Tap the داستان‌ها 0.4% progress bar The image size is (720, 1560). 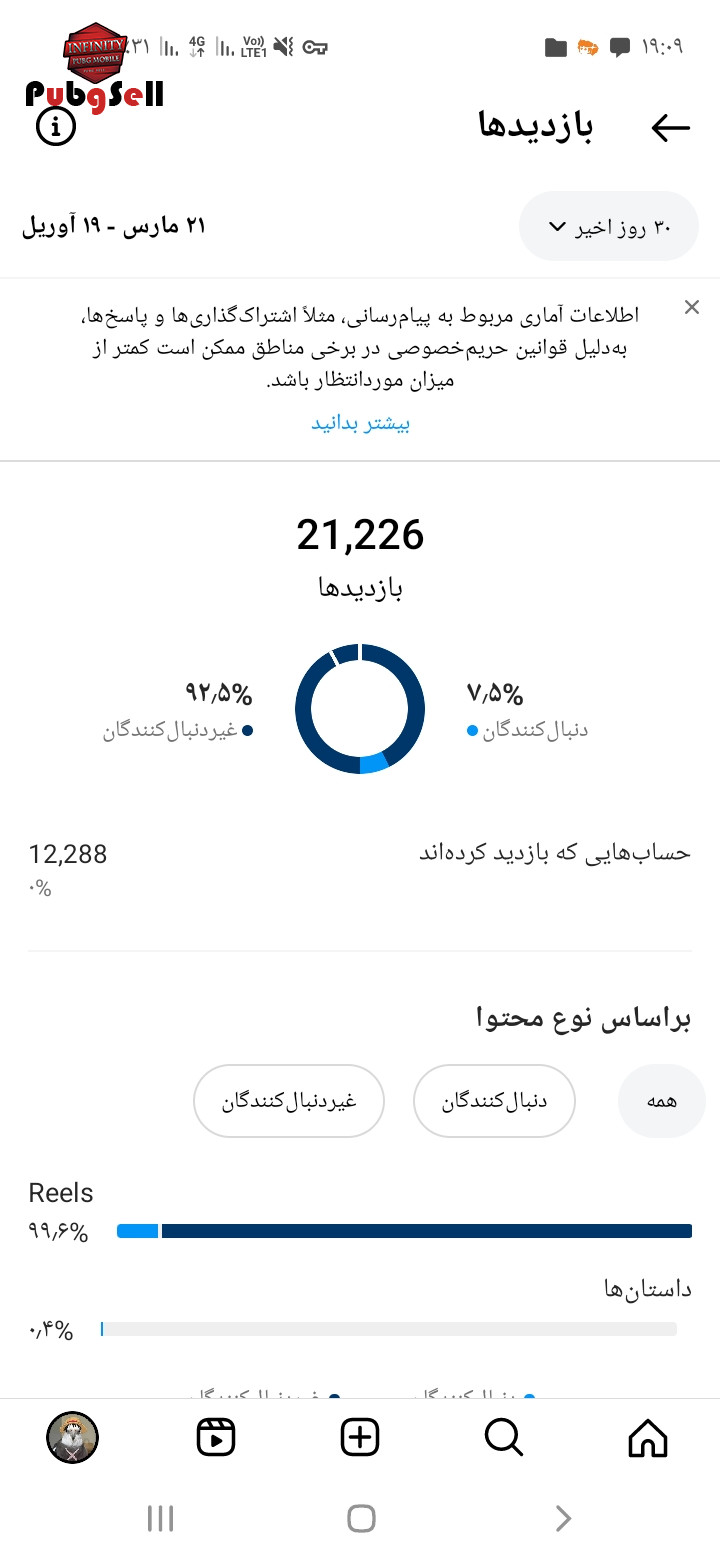point(389,1329)
